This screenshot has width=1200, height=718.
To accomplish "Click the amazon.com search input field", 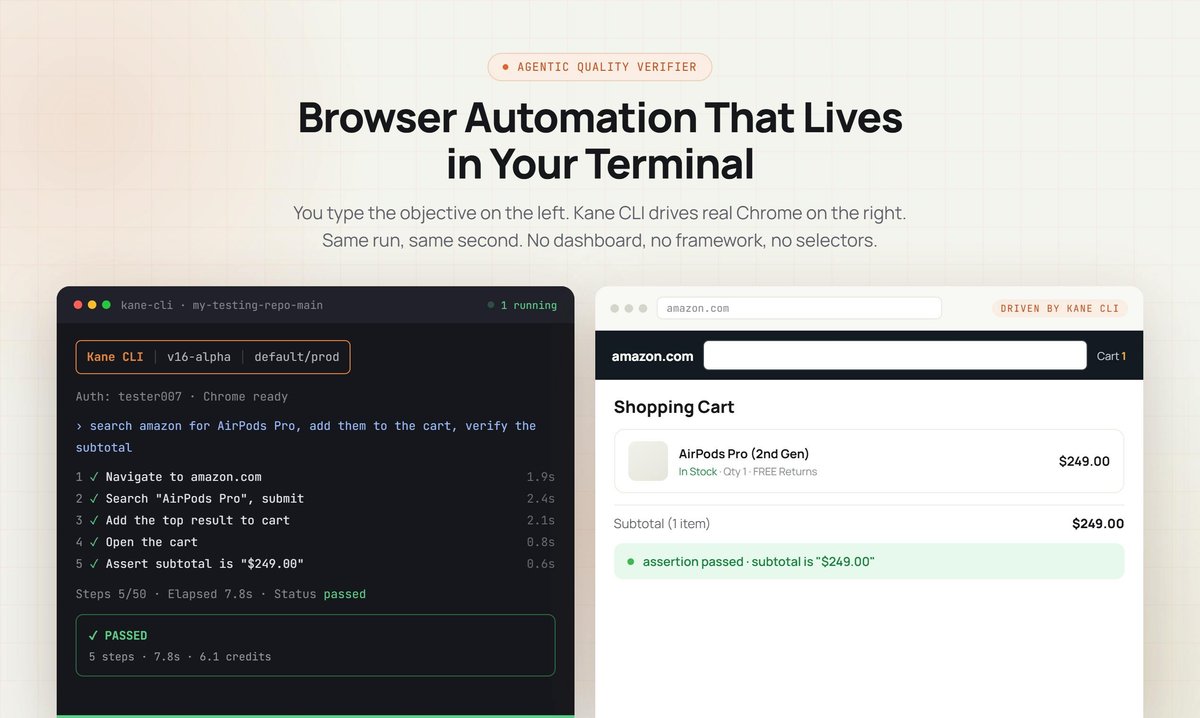I will click(895, 356).
